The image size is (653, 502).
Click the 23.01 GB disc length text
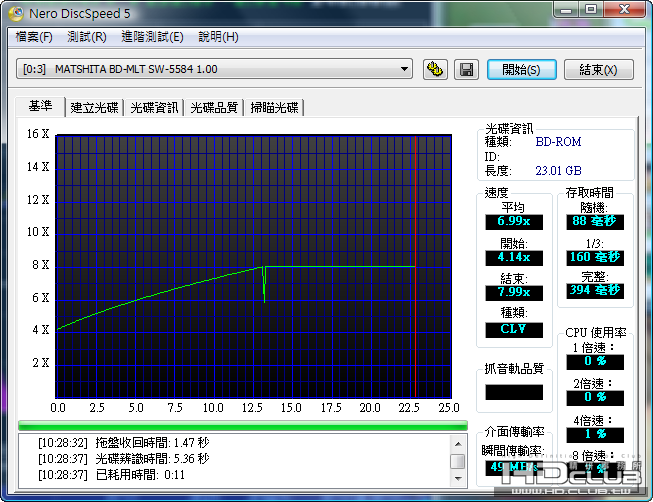(x=558, y=171)
